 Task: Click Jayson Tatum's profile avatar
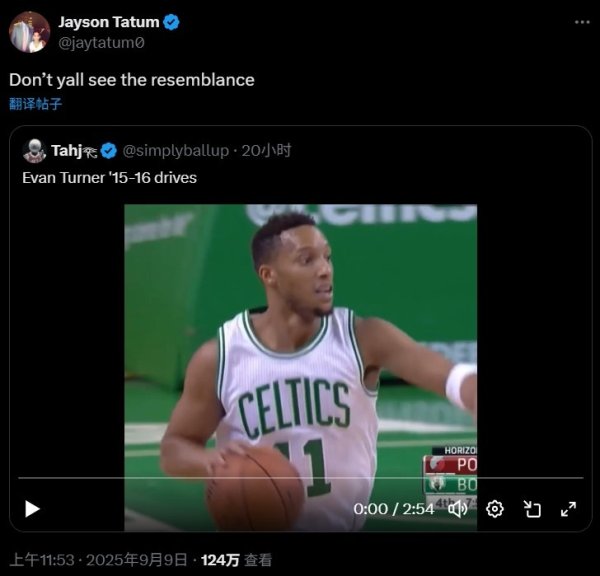click(29, 32)
